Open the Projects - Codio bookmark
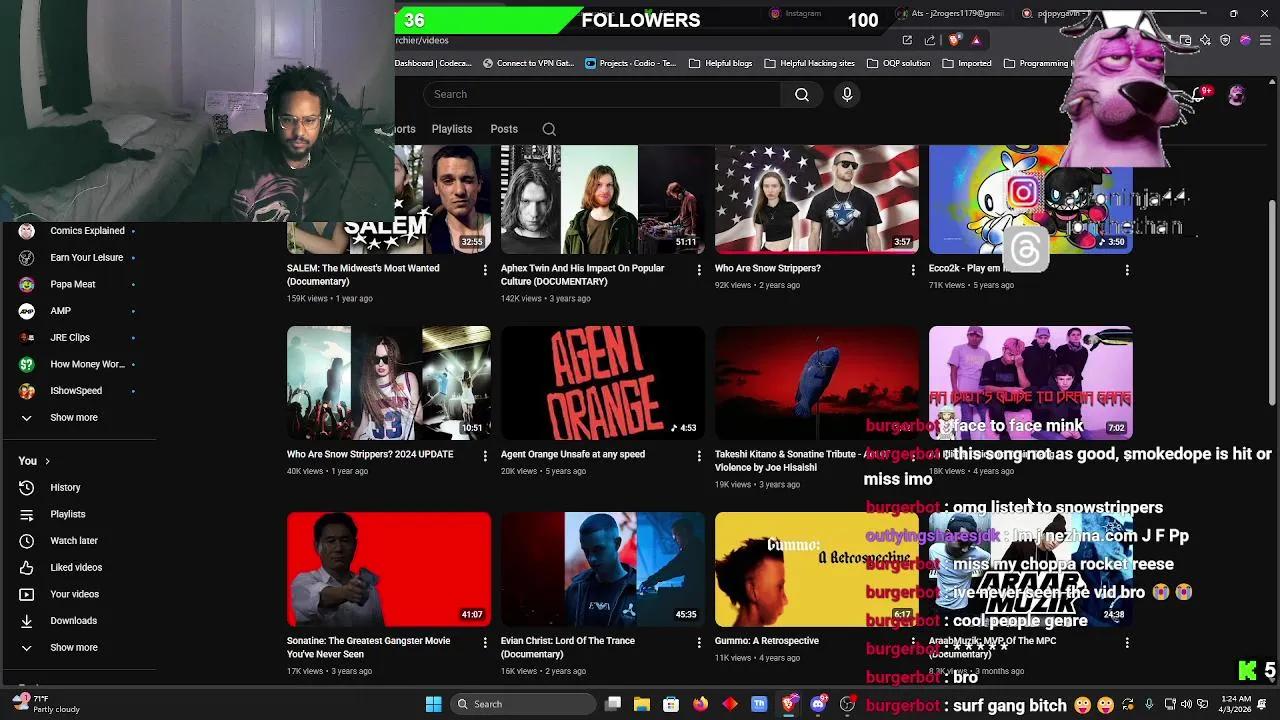 tap(631, 63)
